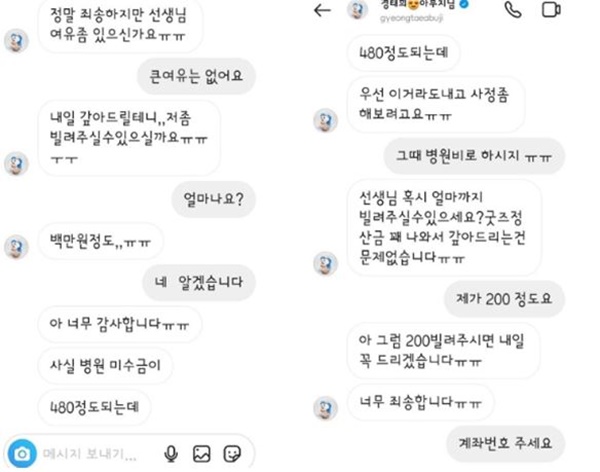Select the '네 알겠습니다' message bubble
Image resolution: width=600 pixels, height=472 pixels.
199,283
